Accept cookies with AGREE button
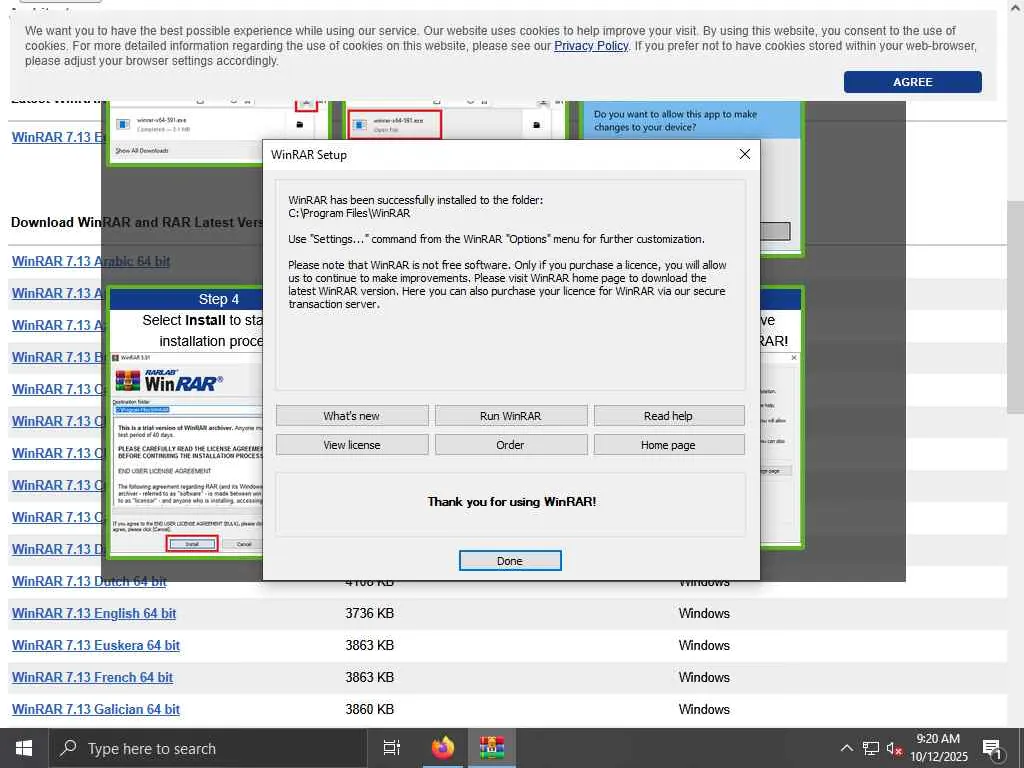Image resolution: width=1024 pixels, height=768 pixels. click(912, 82)
